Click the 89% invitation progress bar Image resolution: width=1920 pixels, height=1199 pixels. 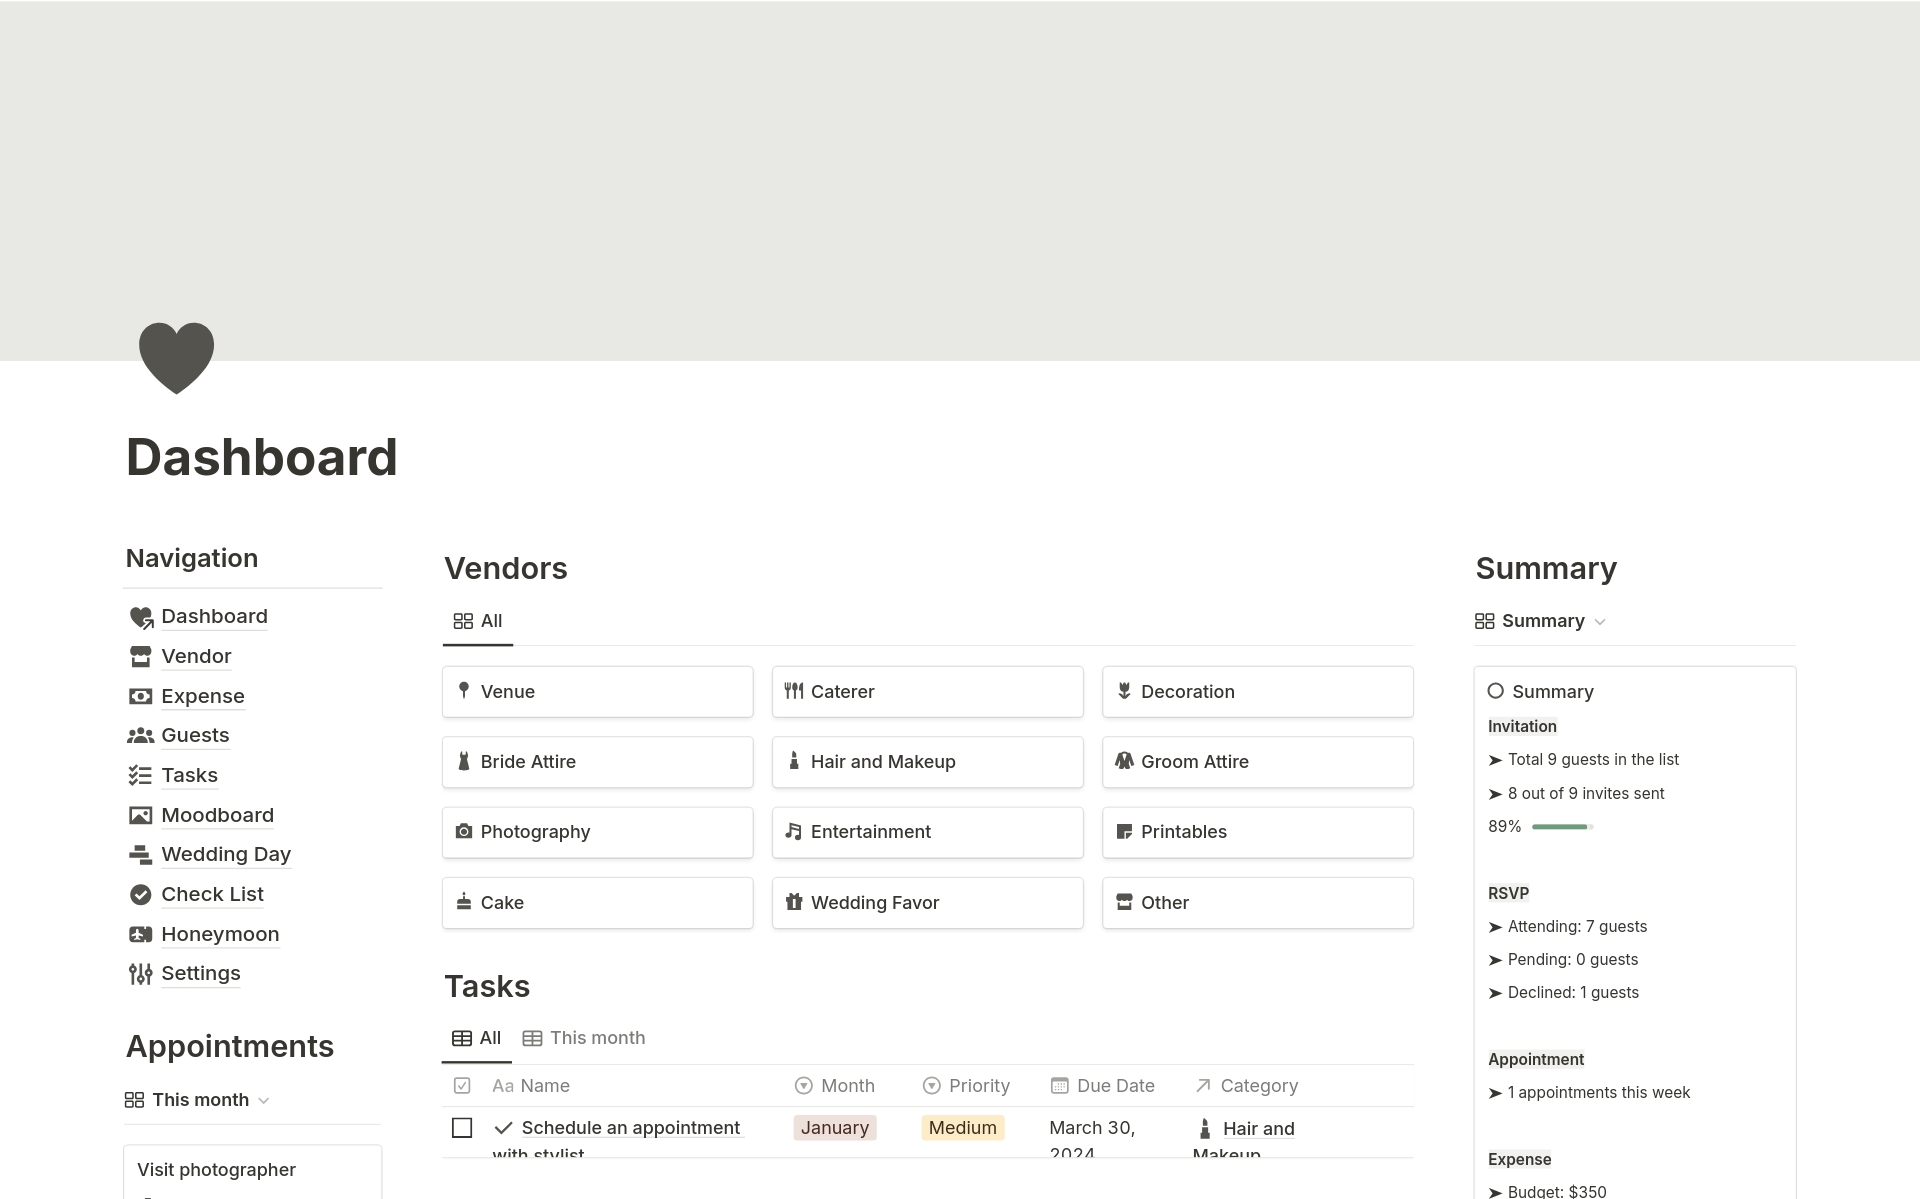click(x=1560, y=827)
